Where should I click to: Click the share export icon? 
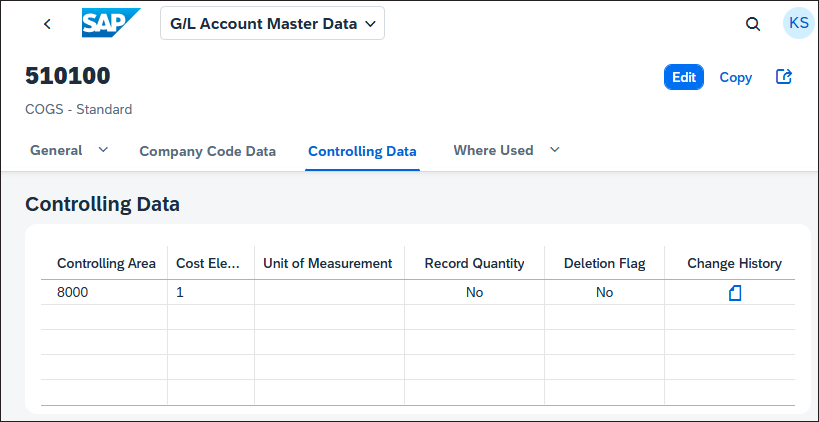click(x=784, y=77)
